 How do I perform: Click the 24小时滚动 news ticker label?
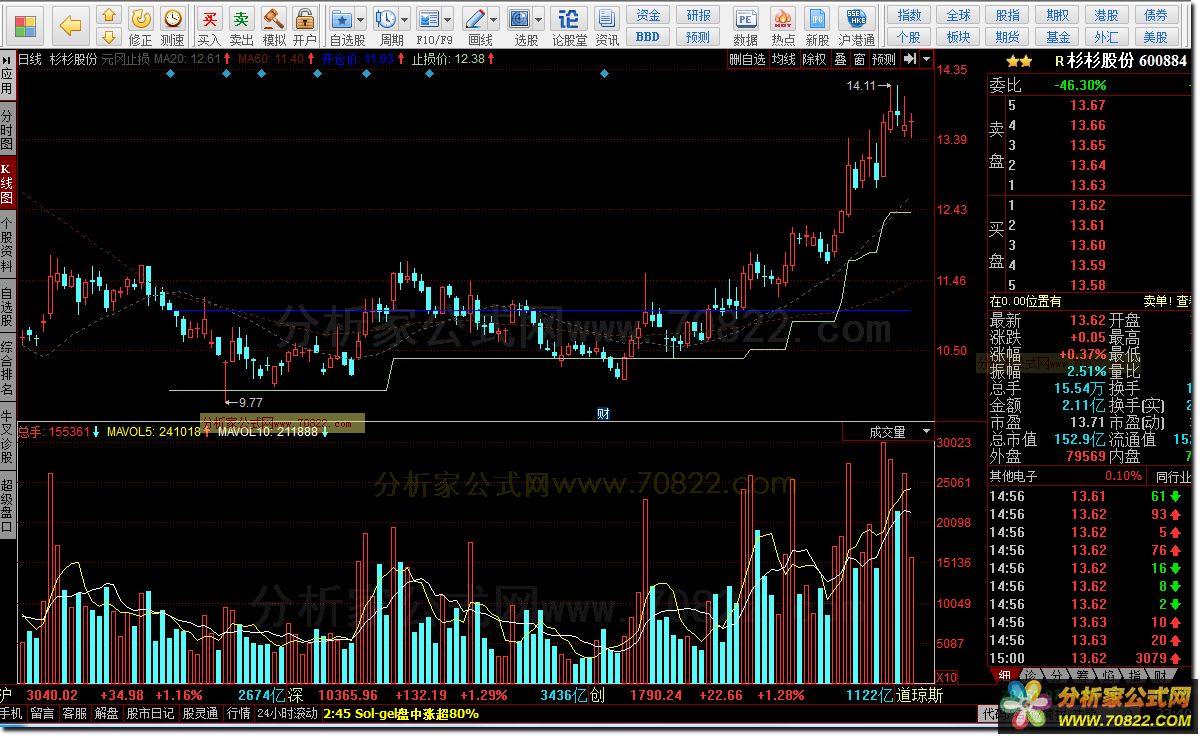(287, 714)
